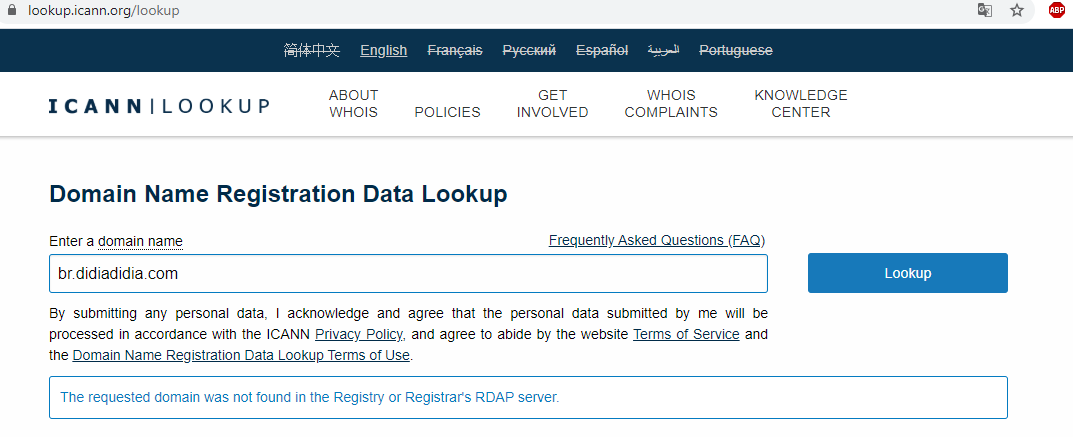Switch to Русский language
The height and width of the screenshot is (437, 1073).
coord(529,51)
